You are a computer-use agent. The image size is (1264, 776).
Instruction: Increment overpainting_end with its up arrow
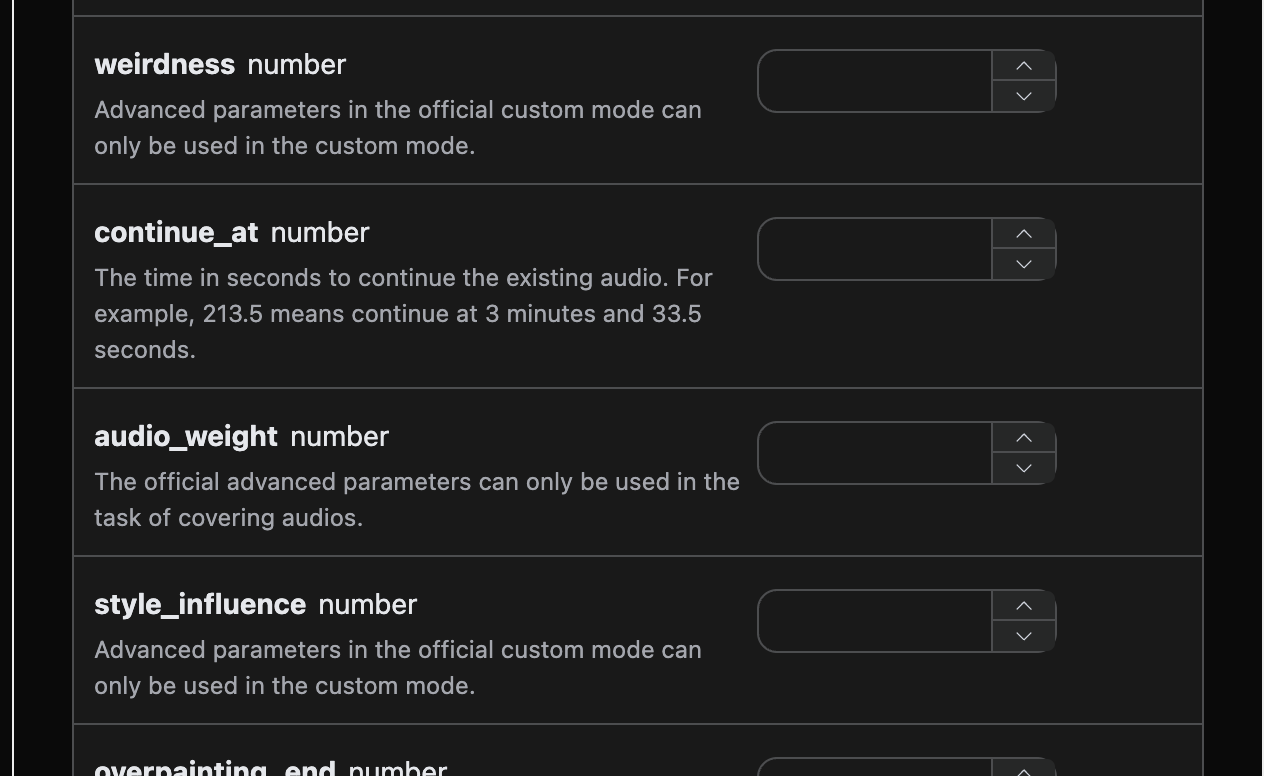1023,770
